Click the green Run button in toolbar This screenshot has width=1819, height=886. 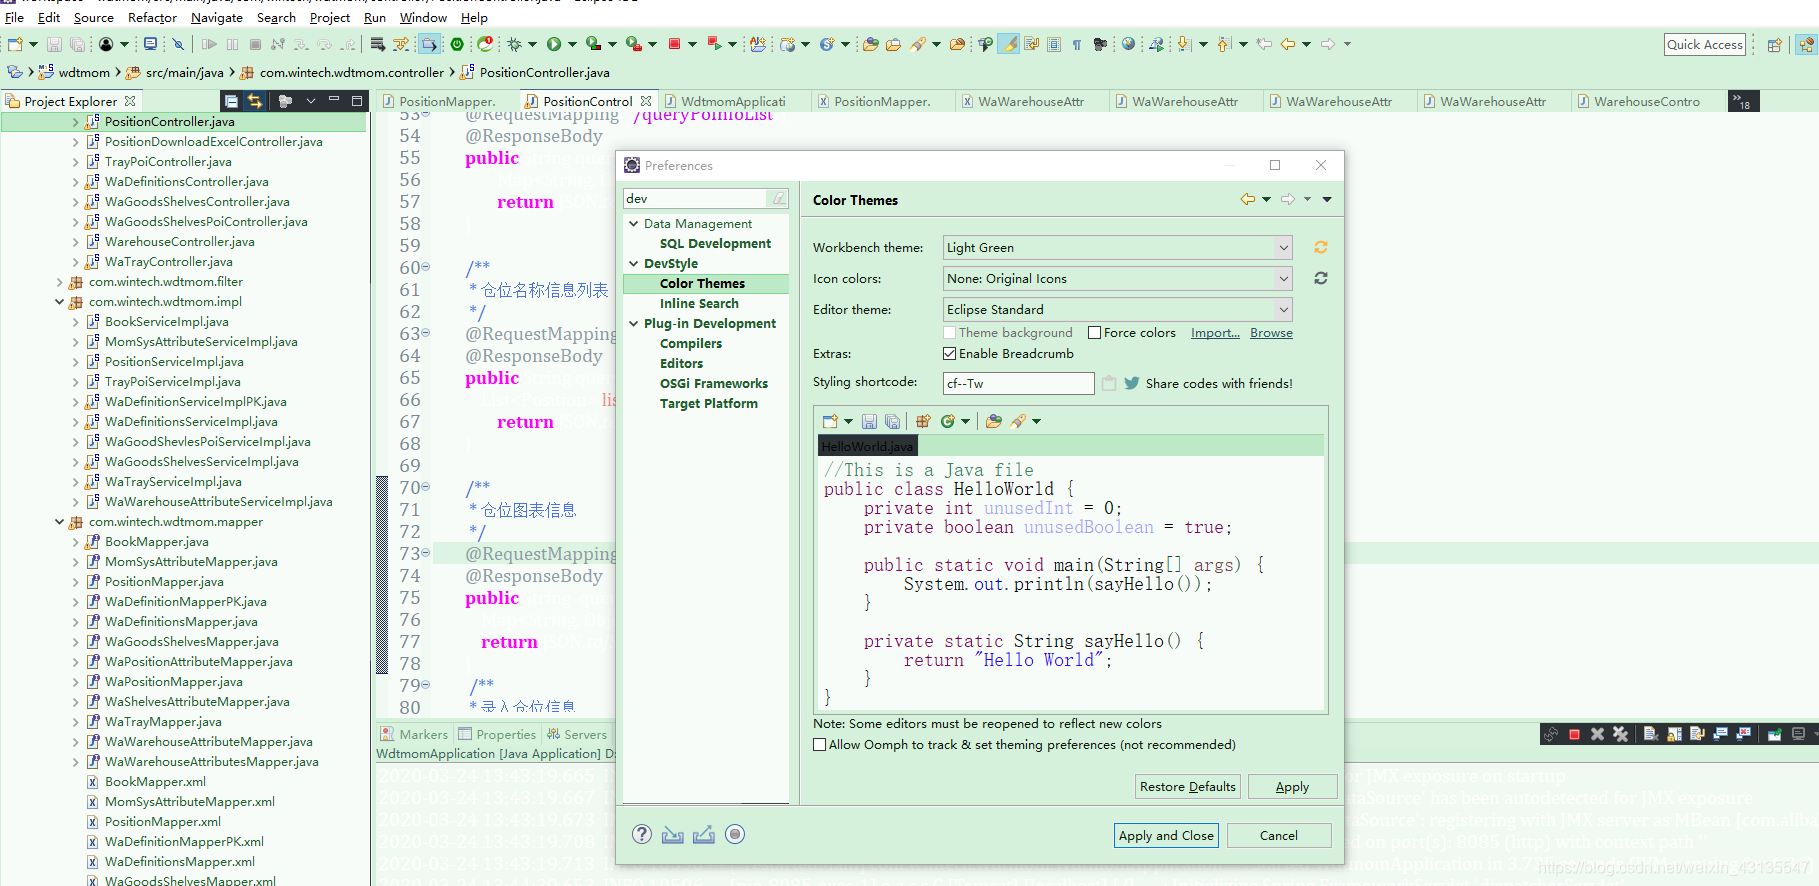tap(554, 44)
